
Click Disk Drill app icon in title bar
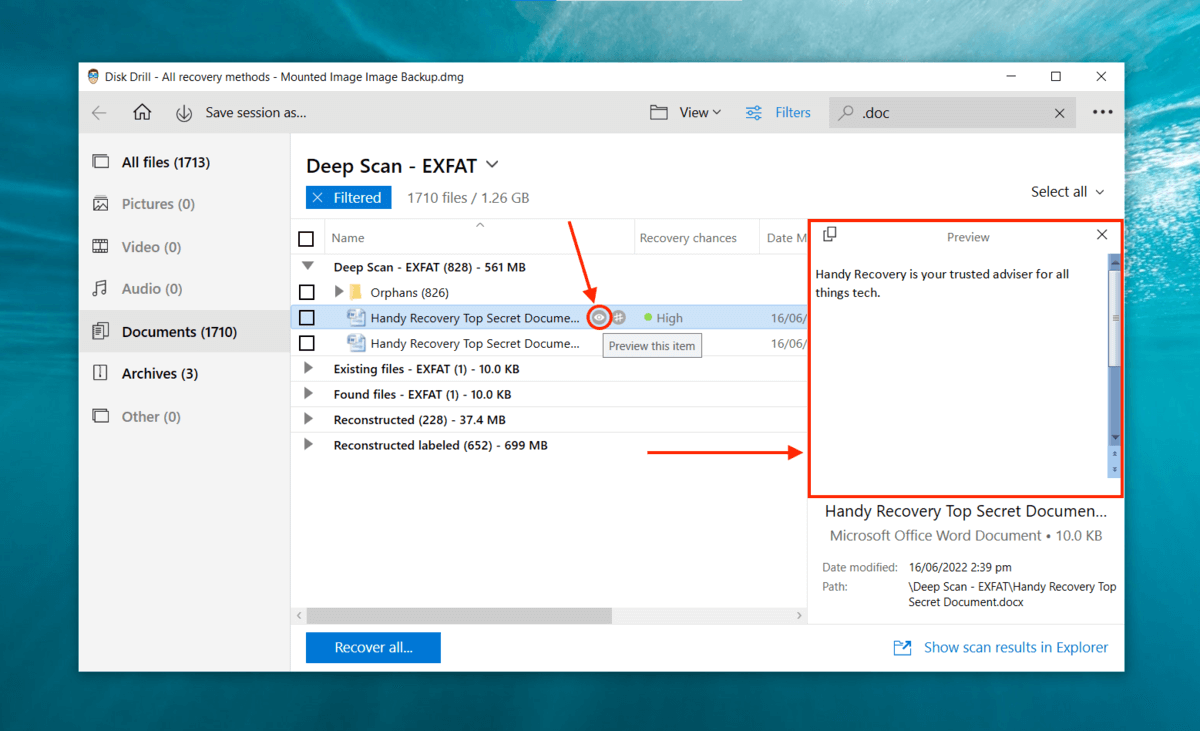[93, 77]
